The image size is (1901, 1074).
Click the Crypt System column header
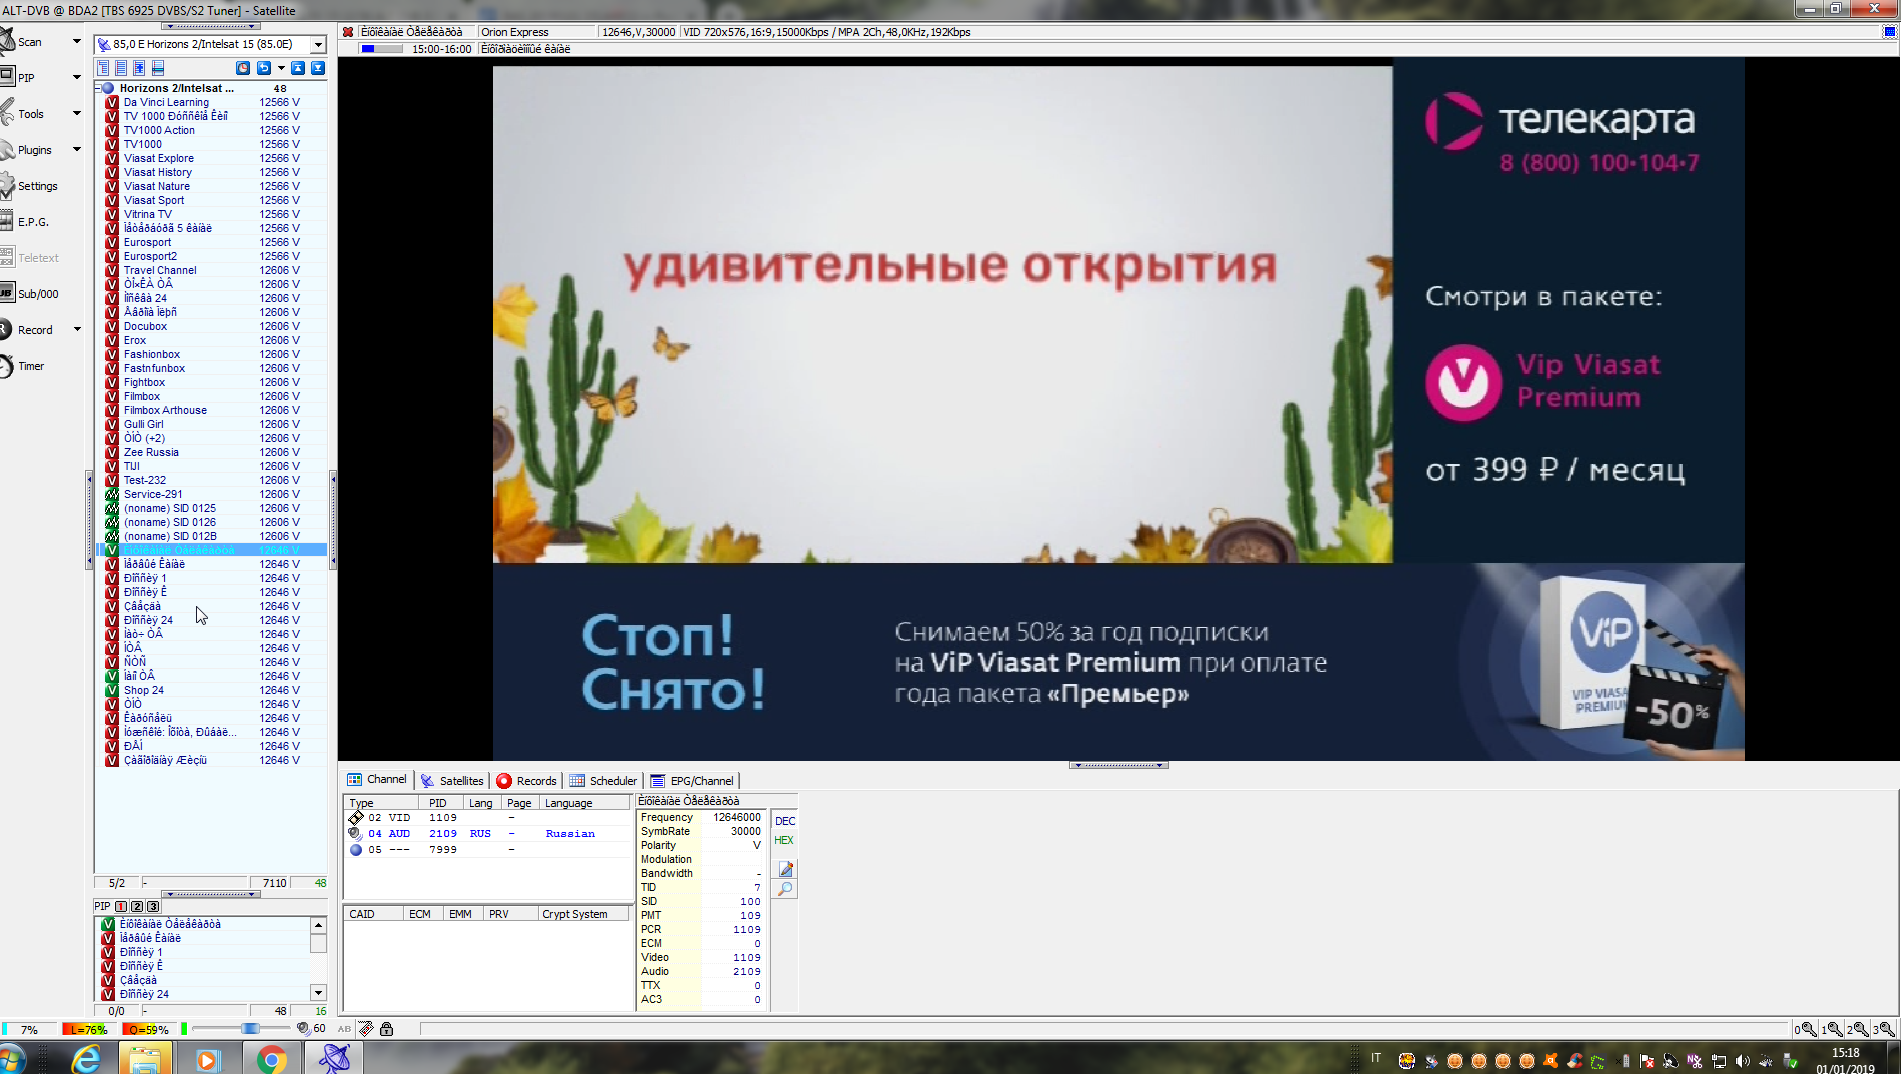click(x=583, y=914)
